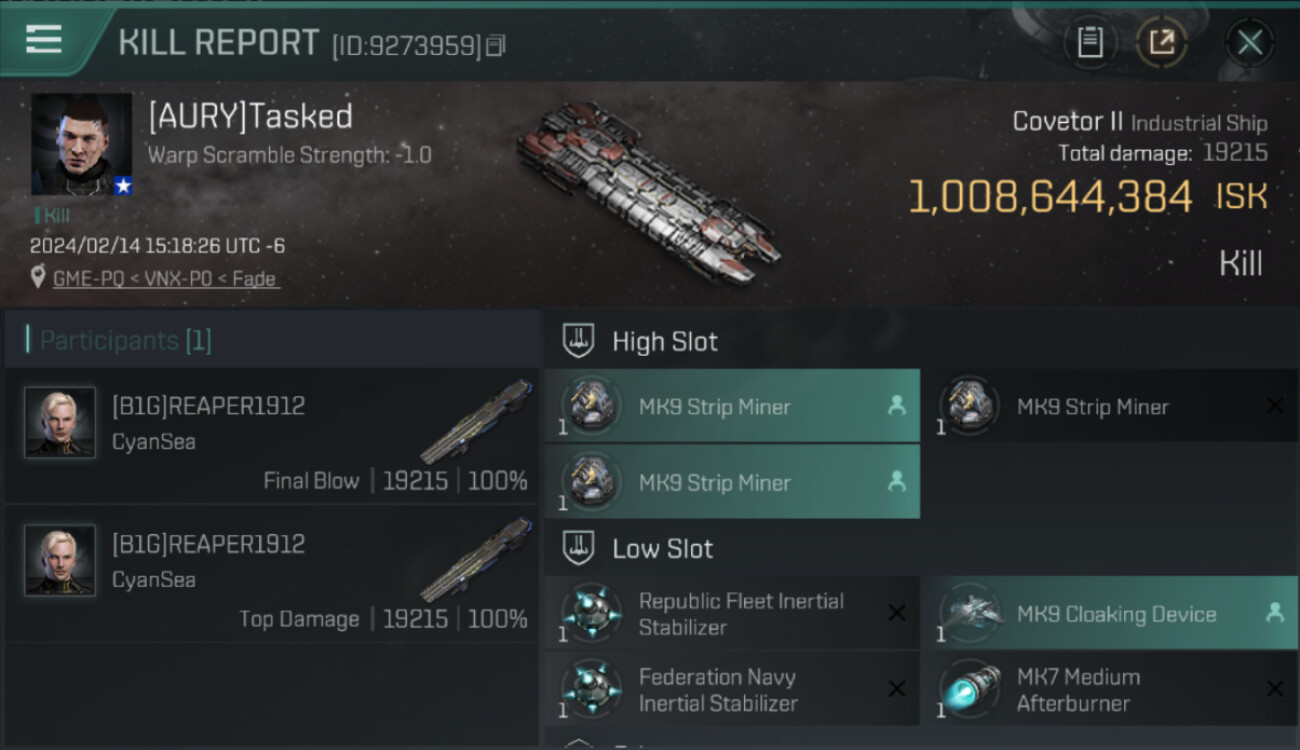Image resolution: width=1300 pixels, height=750 pixels.
Task: Open REAPER1912 Top Damage portrait
Action: (x=60, y=560)
